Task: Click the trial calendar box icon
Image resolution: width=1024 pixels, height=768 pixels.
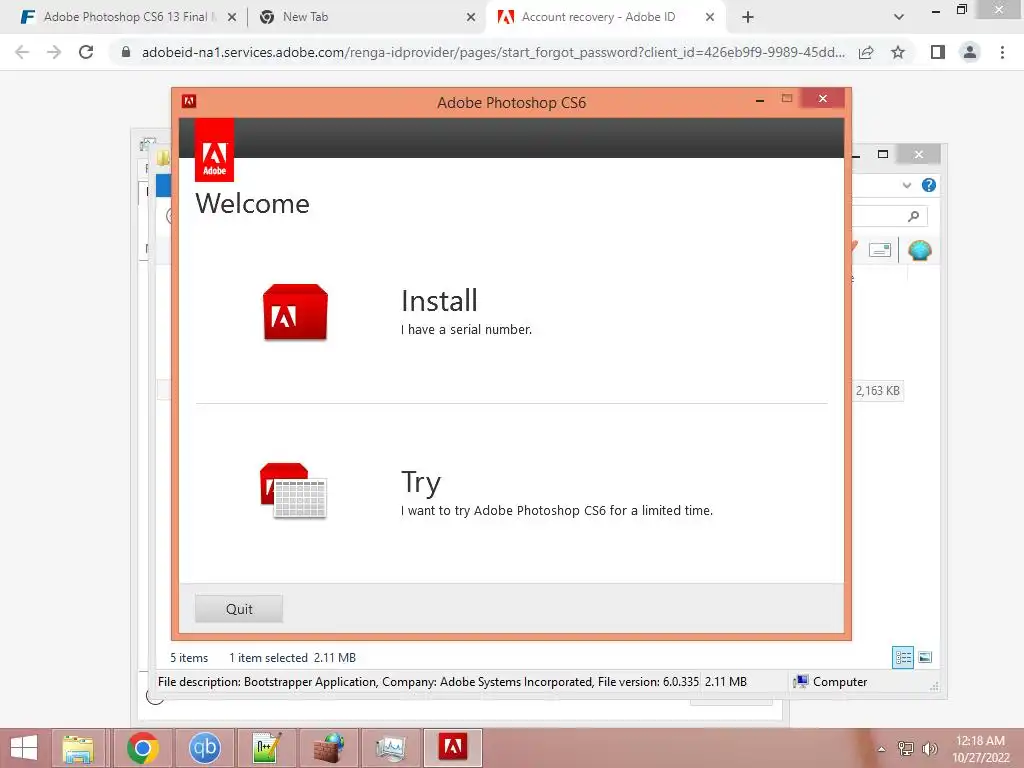Action: click(293, 490)
